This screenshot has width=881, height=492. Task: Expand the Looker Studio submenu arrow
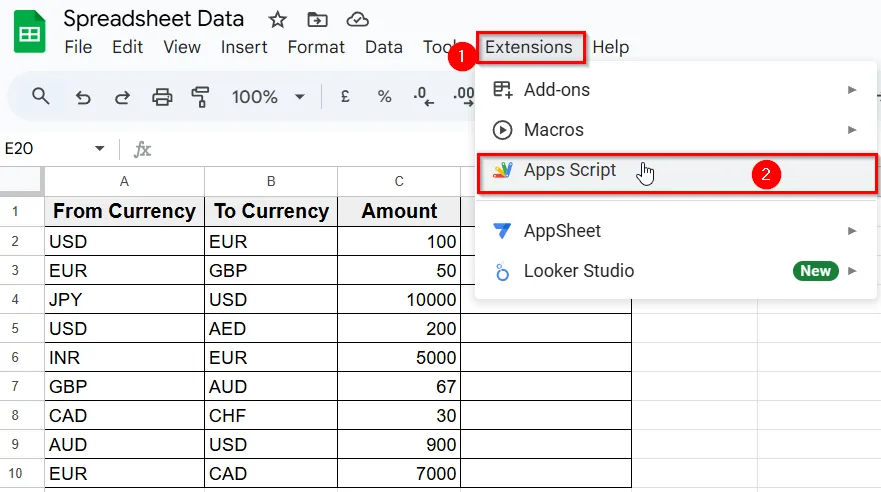(852, 271)
